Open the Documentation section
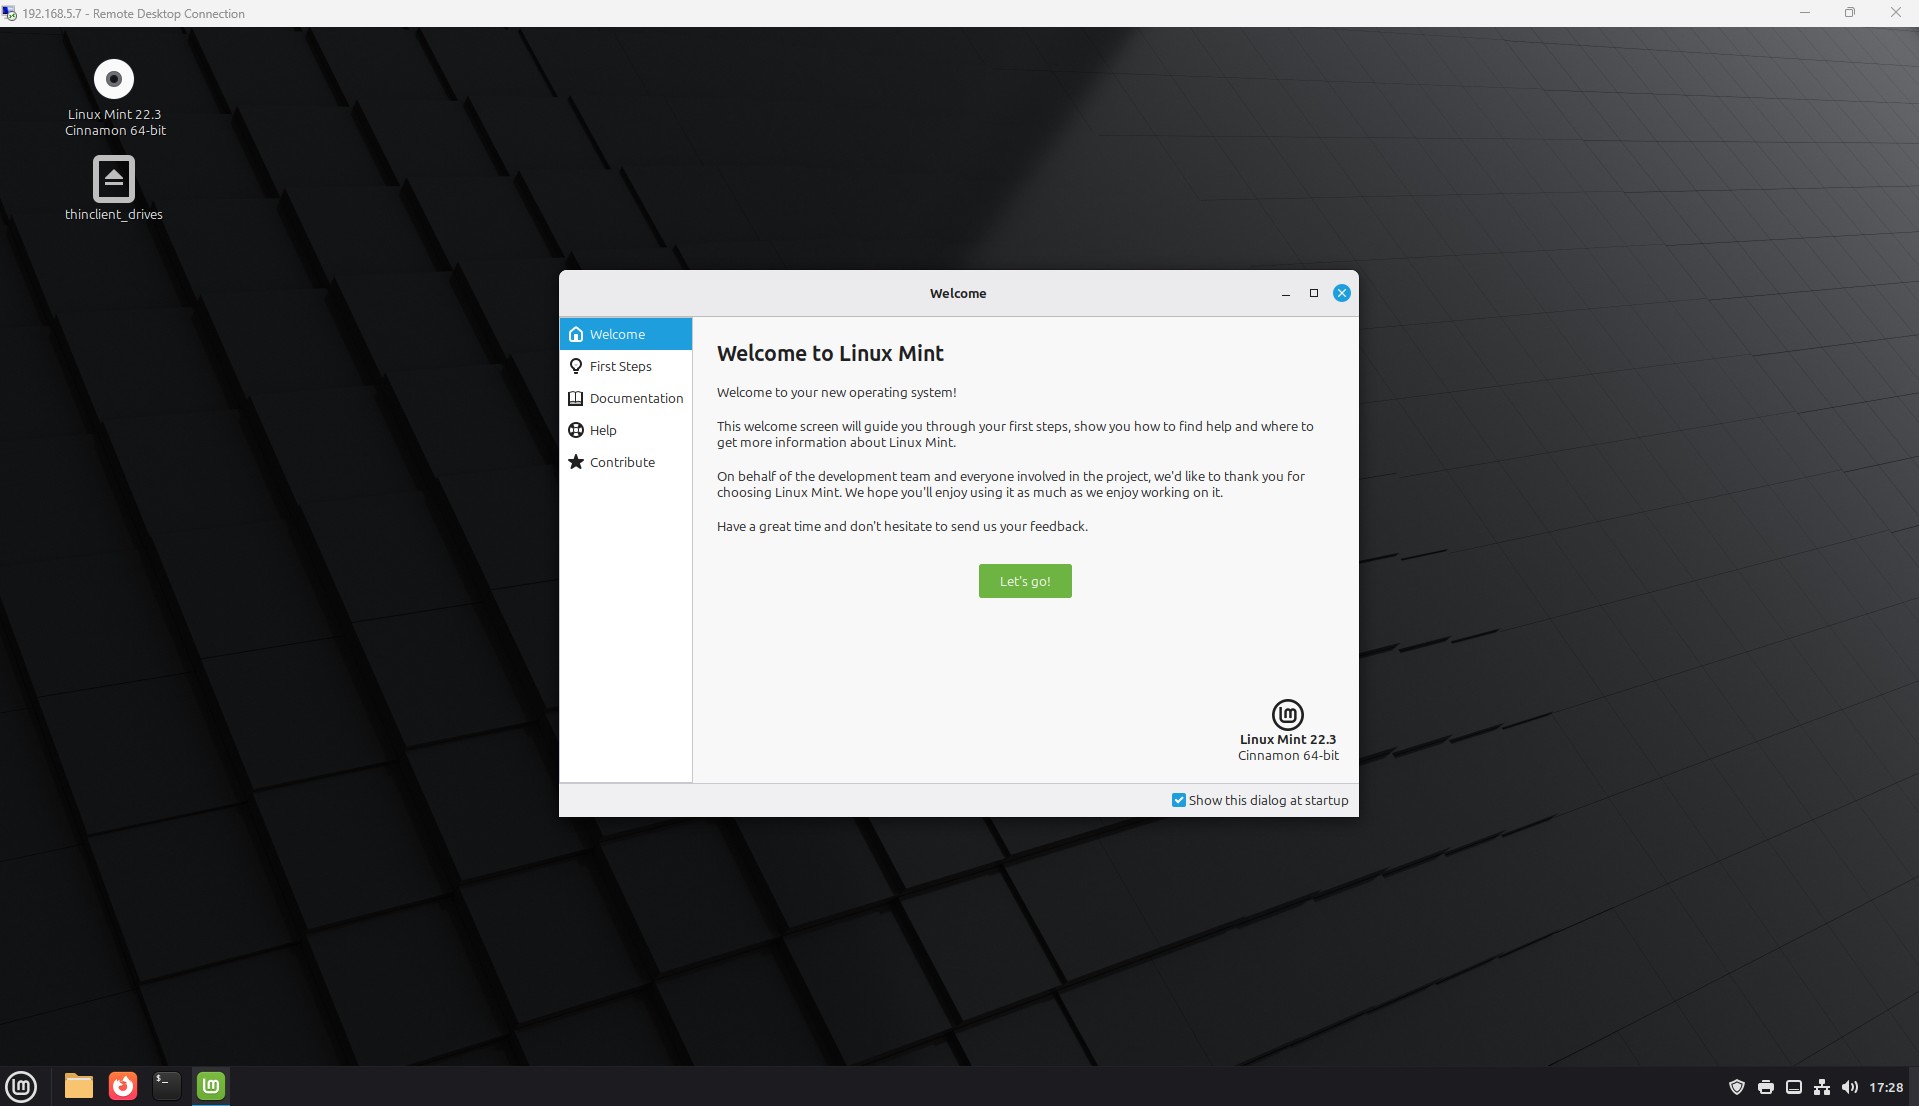 pos(636,398)
